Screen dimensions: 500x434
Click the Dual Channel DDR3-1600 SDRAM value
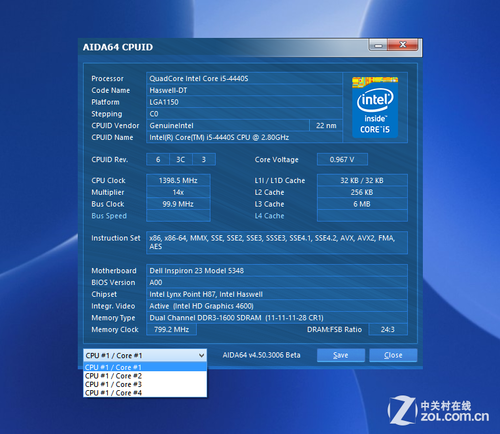[x=277, y=318]
